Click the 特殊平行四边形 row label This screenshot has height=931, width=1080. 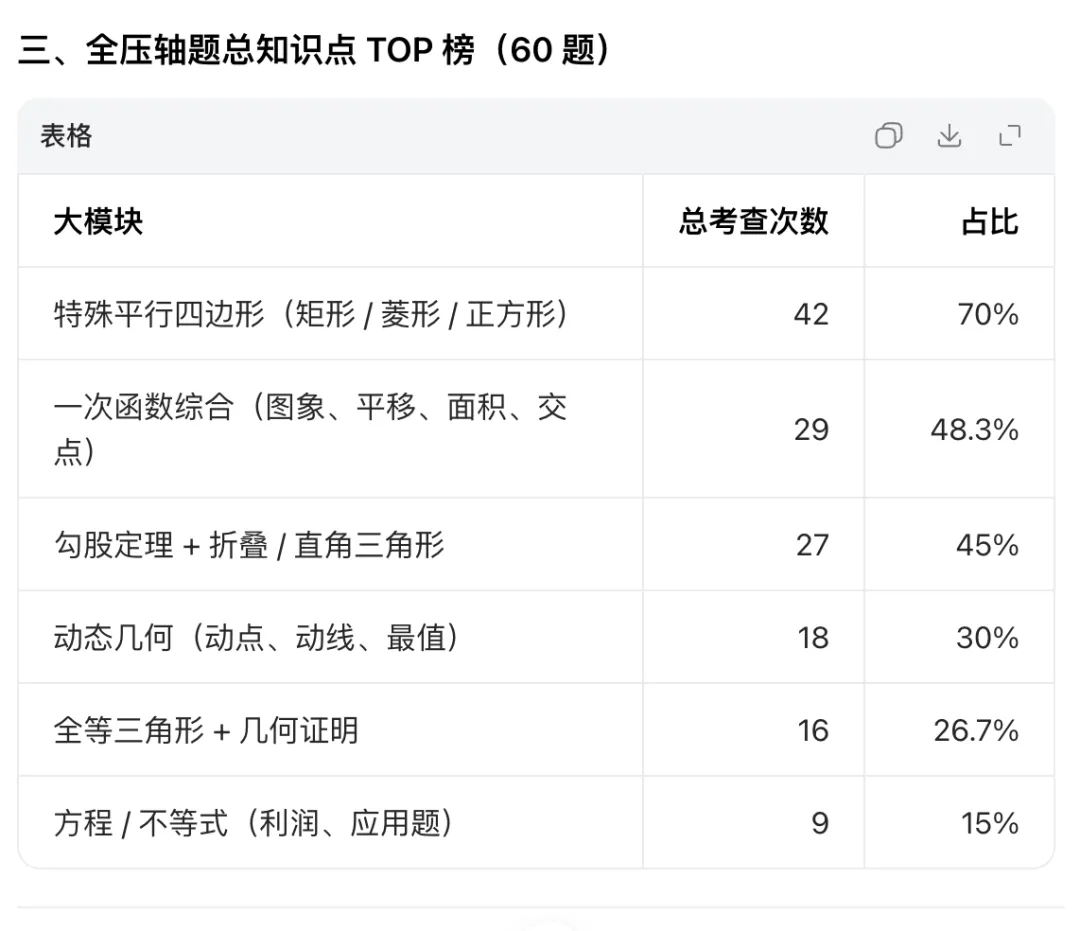coord(311,314)
